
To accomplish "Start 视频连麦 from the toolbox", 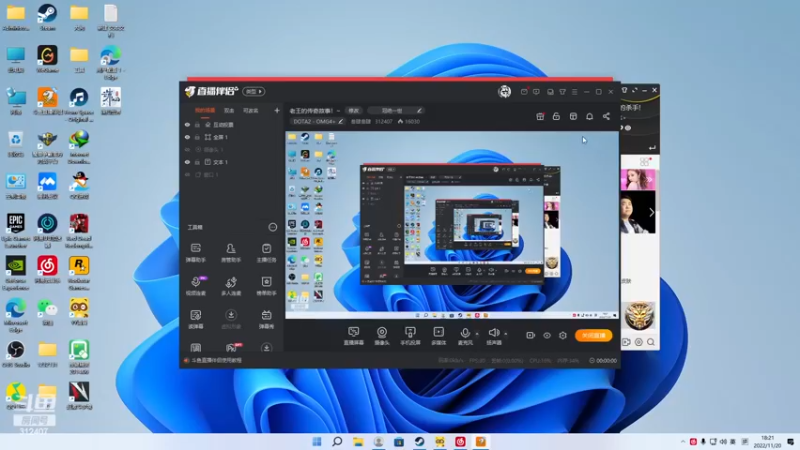I will (195, 286).
